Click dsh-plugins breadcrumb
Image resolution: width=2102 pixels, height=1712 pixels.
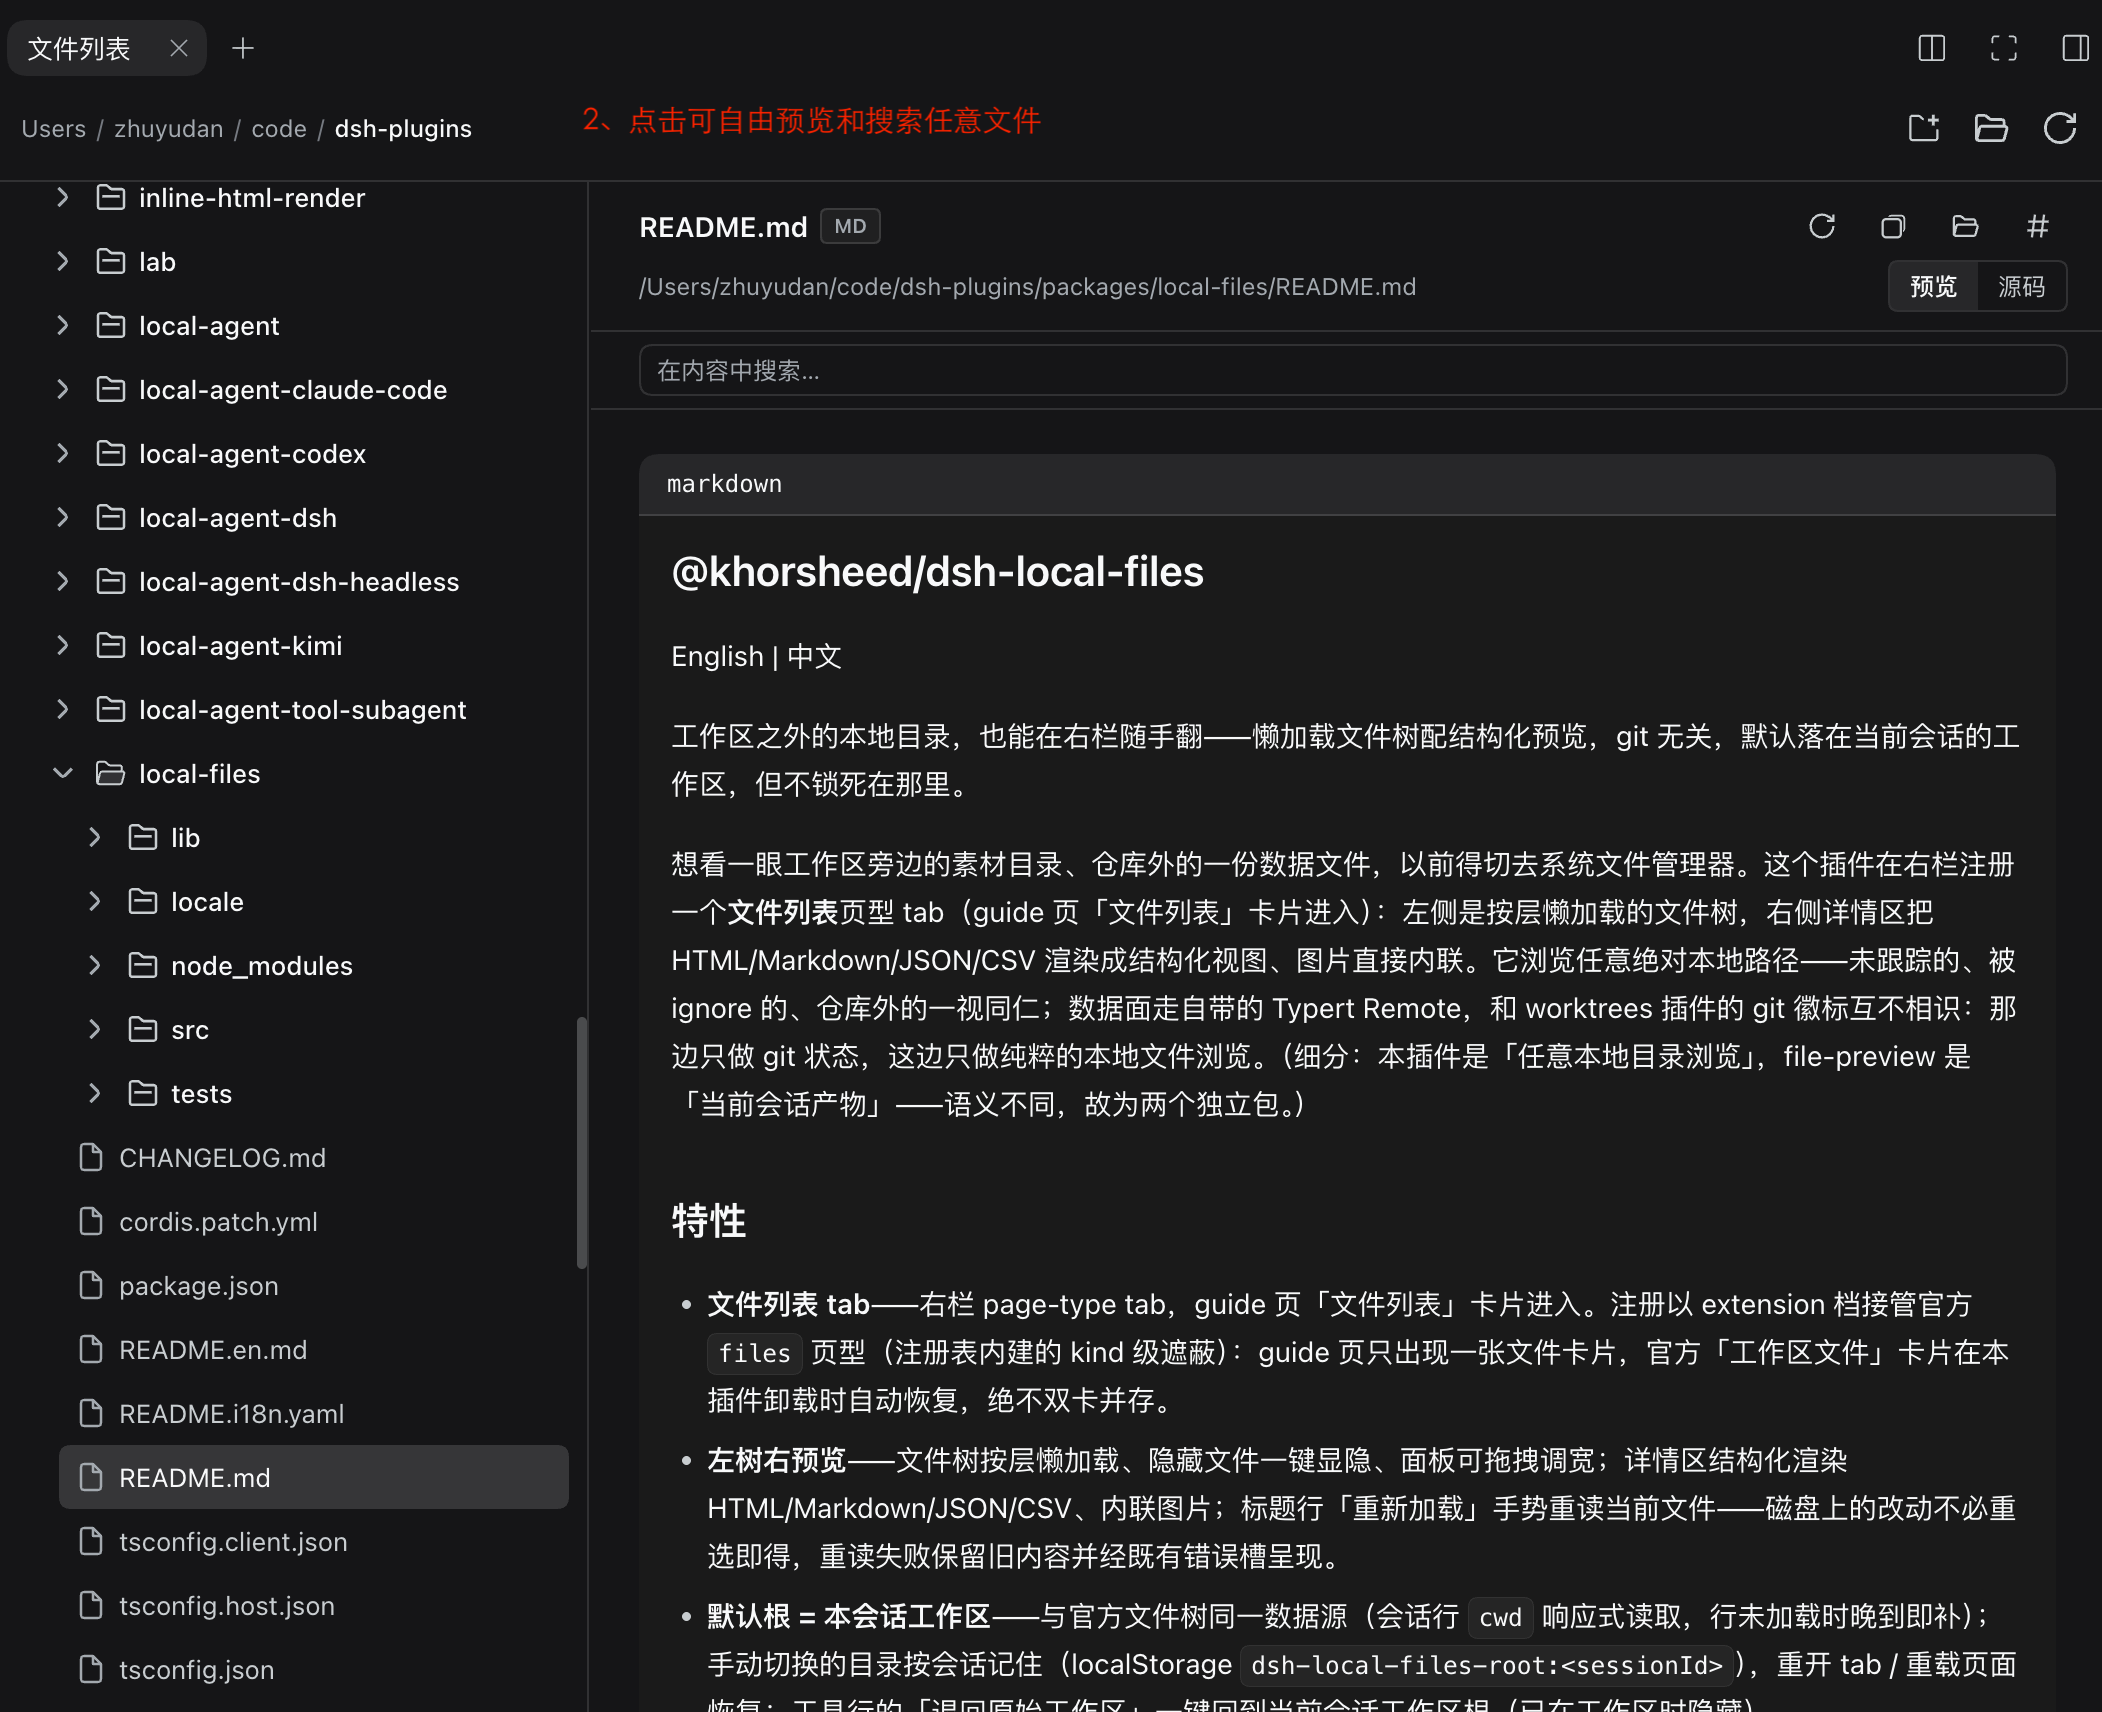pyautogui.click(x=403, y=129)
